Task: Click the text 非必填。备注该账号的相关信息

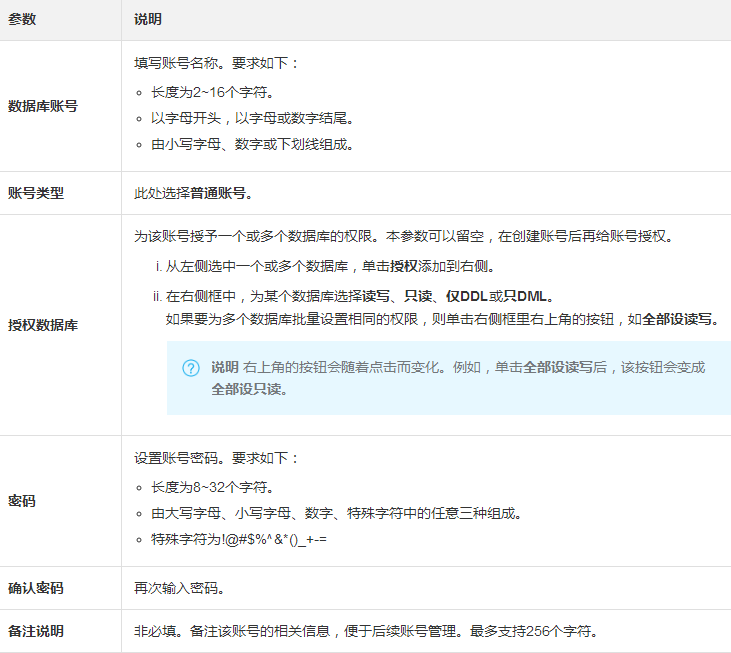Action: click(x=366, y=631)
